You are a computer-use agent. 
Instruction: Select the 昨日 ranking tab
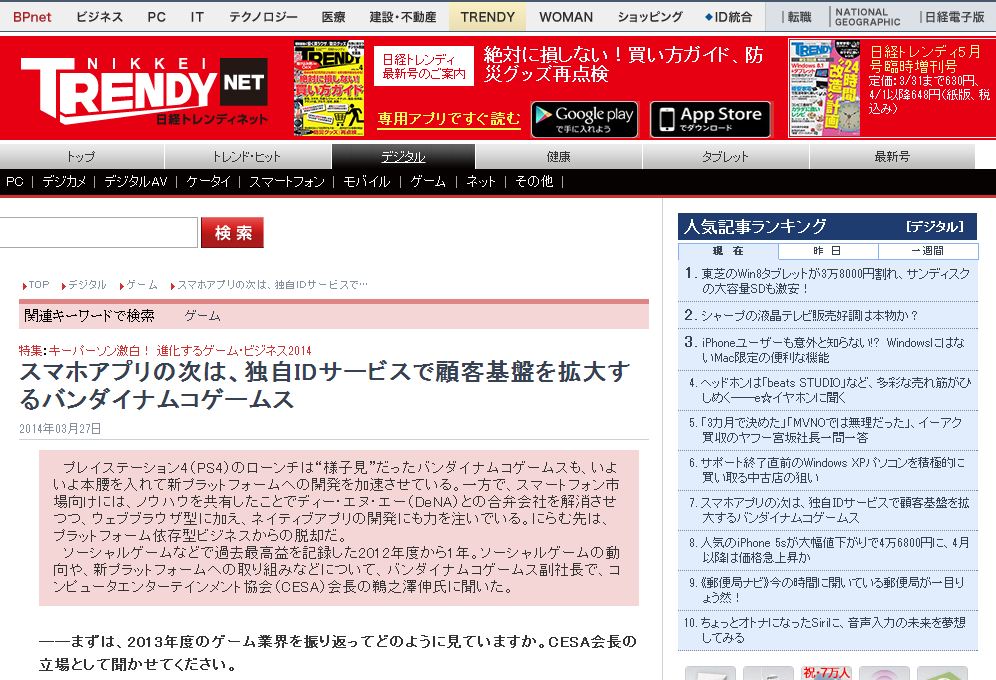pyautogui.click(x=828, y=251)
